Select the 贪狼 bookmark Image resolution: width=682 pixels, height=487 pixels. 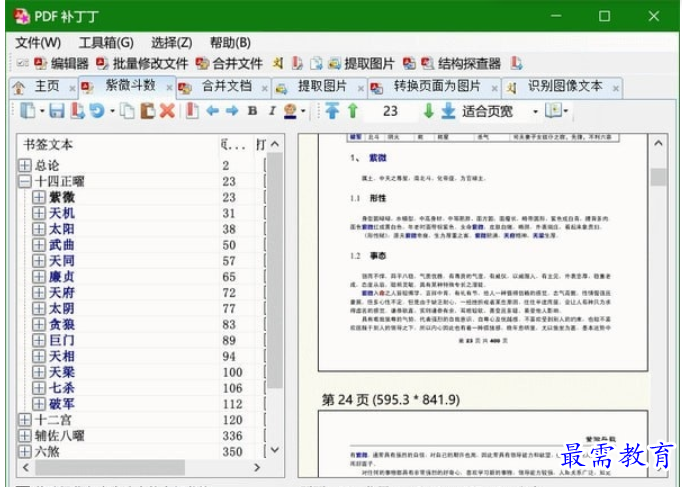pos(61,324)
